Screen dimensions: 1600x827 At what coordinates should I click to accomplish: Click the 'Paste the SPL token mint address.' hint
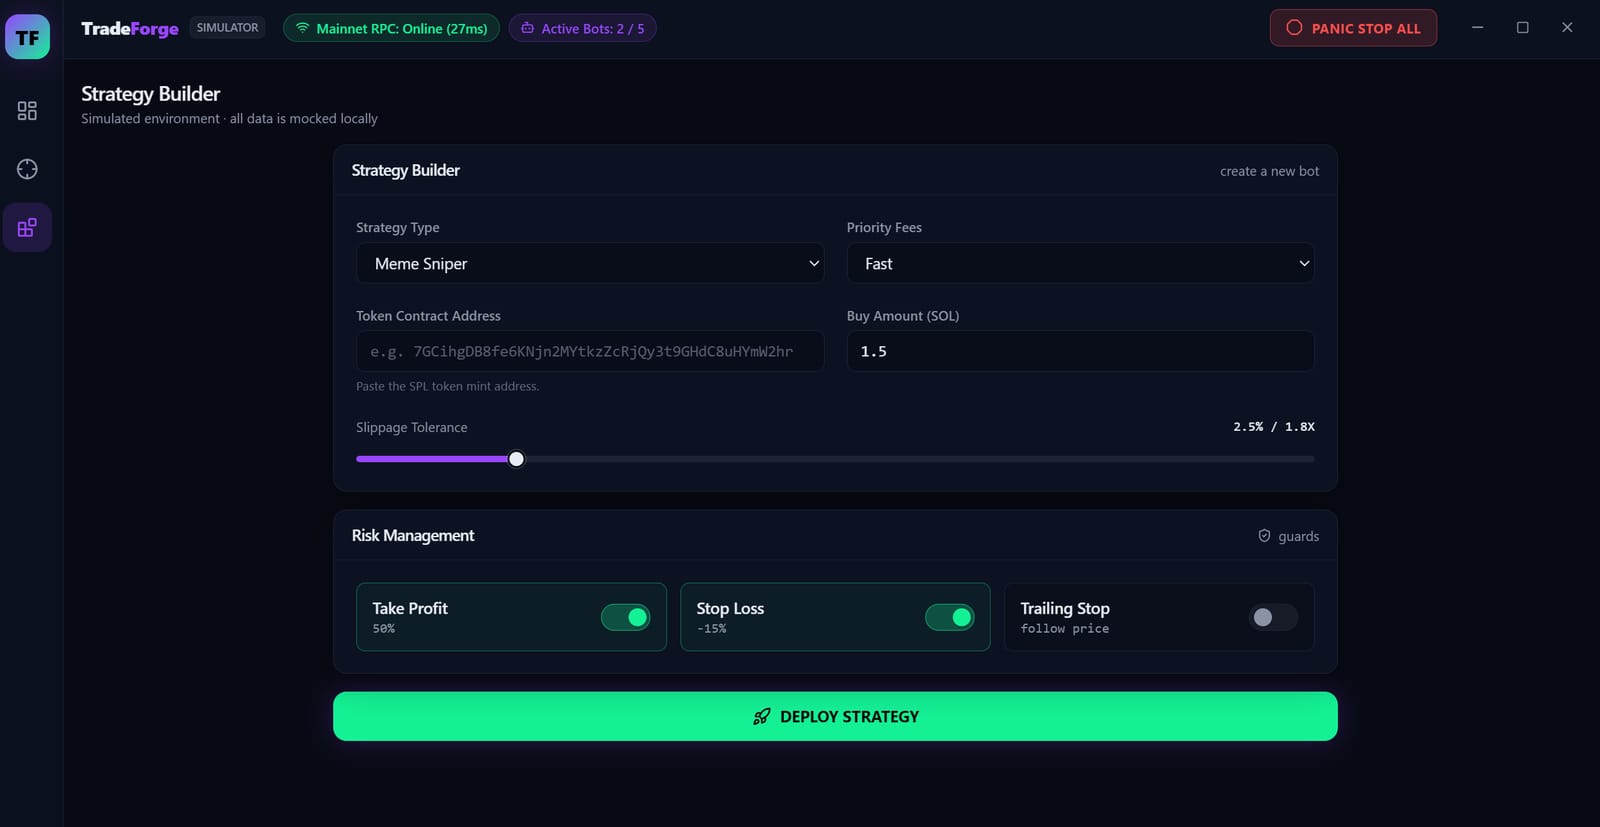[x=447, y=386]
